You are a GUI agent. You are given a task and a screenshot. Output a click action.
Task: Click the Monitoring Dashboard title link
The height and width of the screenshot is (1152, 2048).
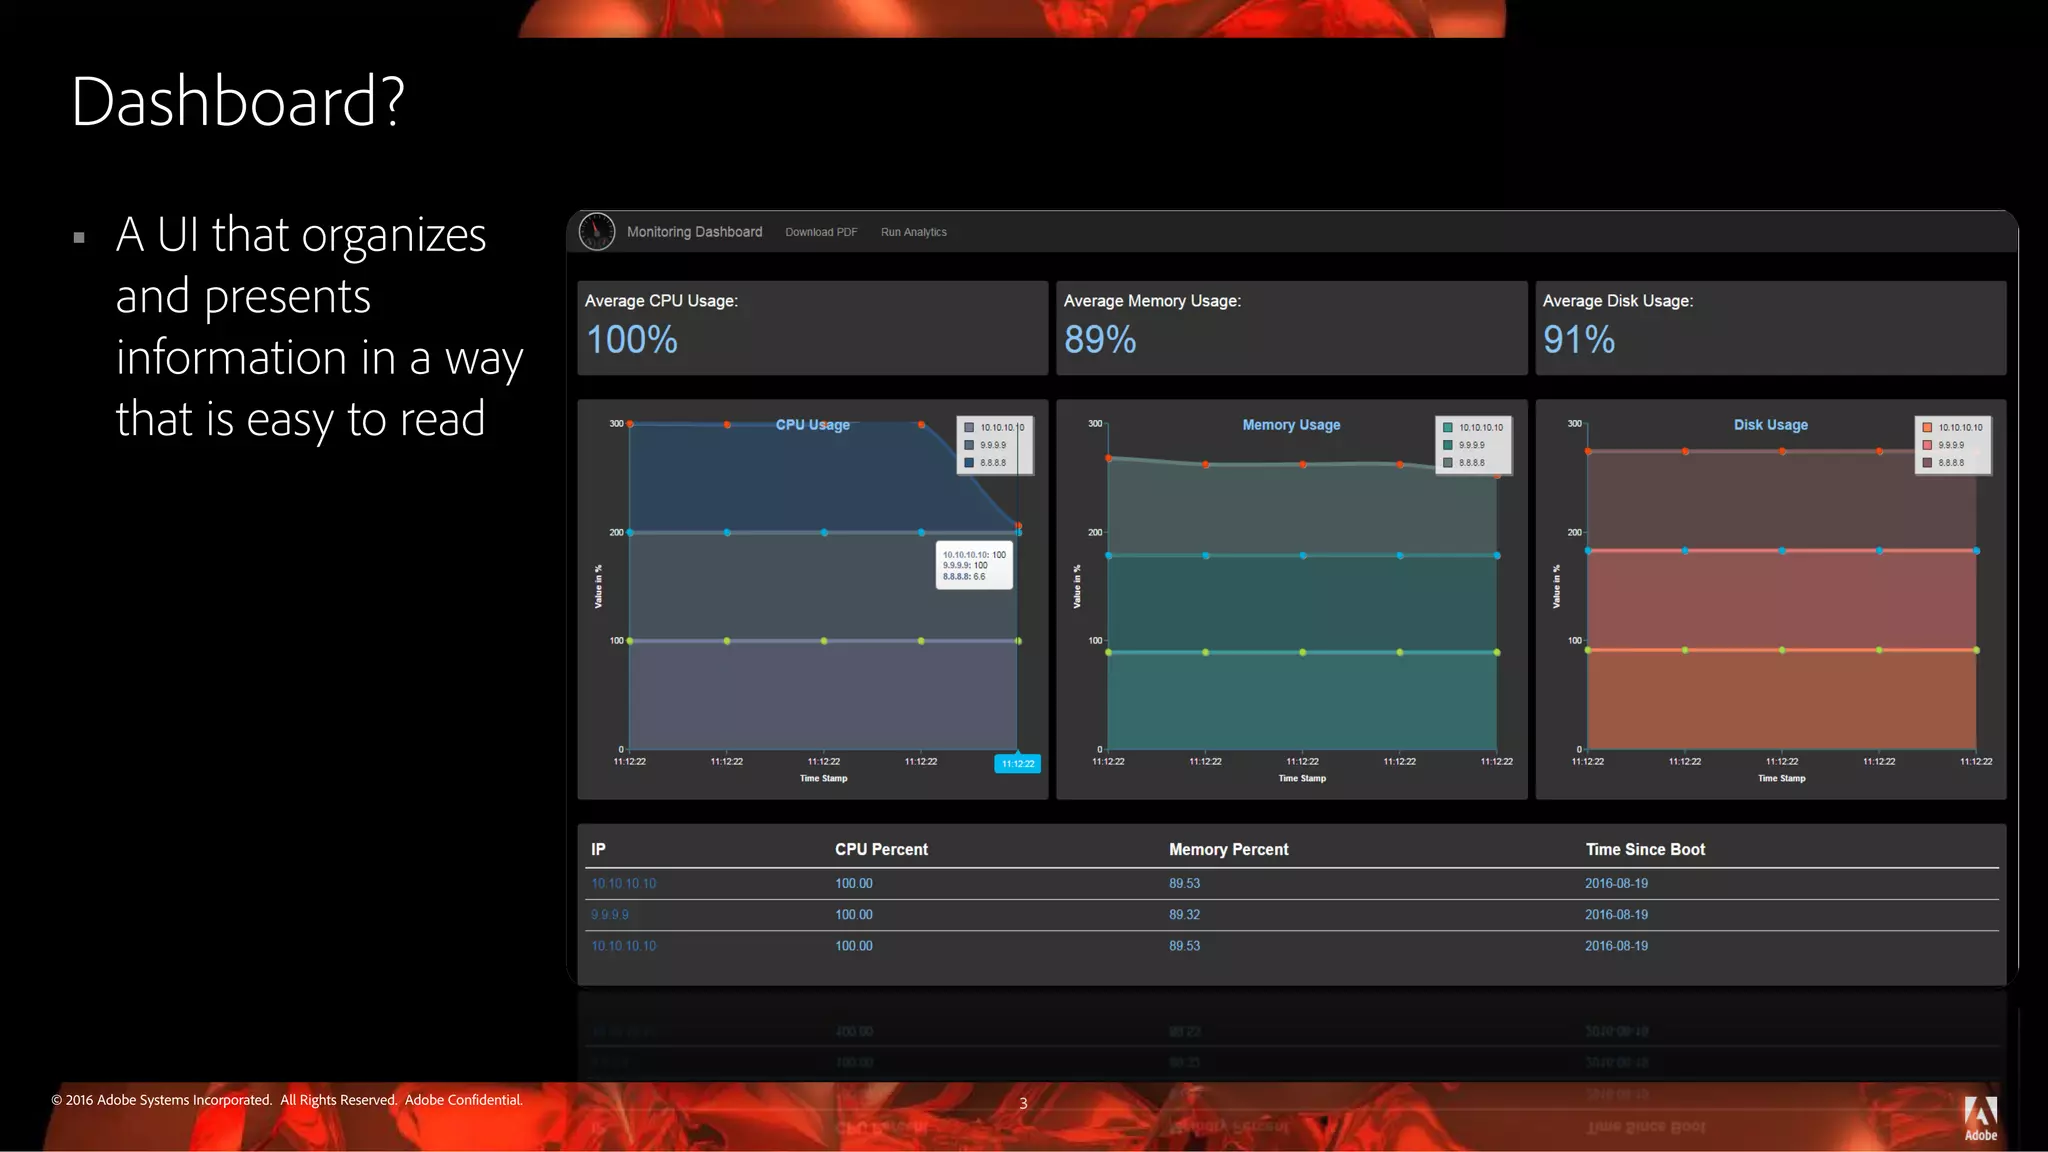694,232
